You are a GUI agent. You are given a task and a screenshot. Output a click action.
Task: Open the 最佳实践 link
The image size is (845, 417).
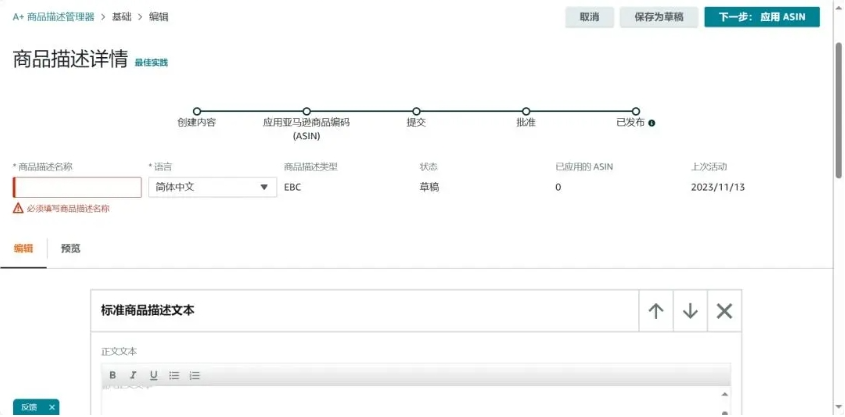[x=151, y=62]
